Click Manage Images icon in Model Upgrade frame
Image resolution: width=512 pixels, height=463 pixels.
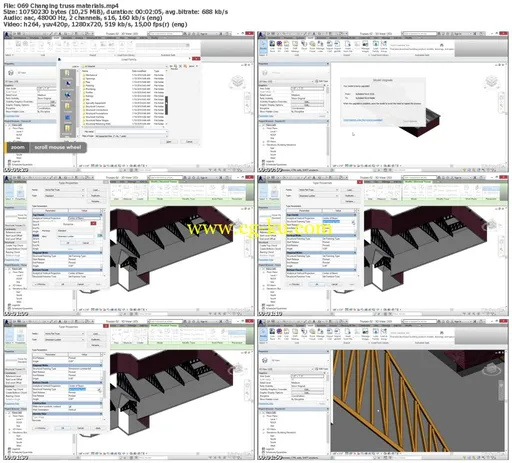click(x=365, y=46)
